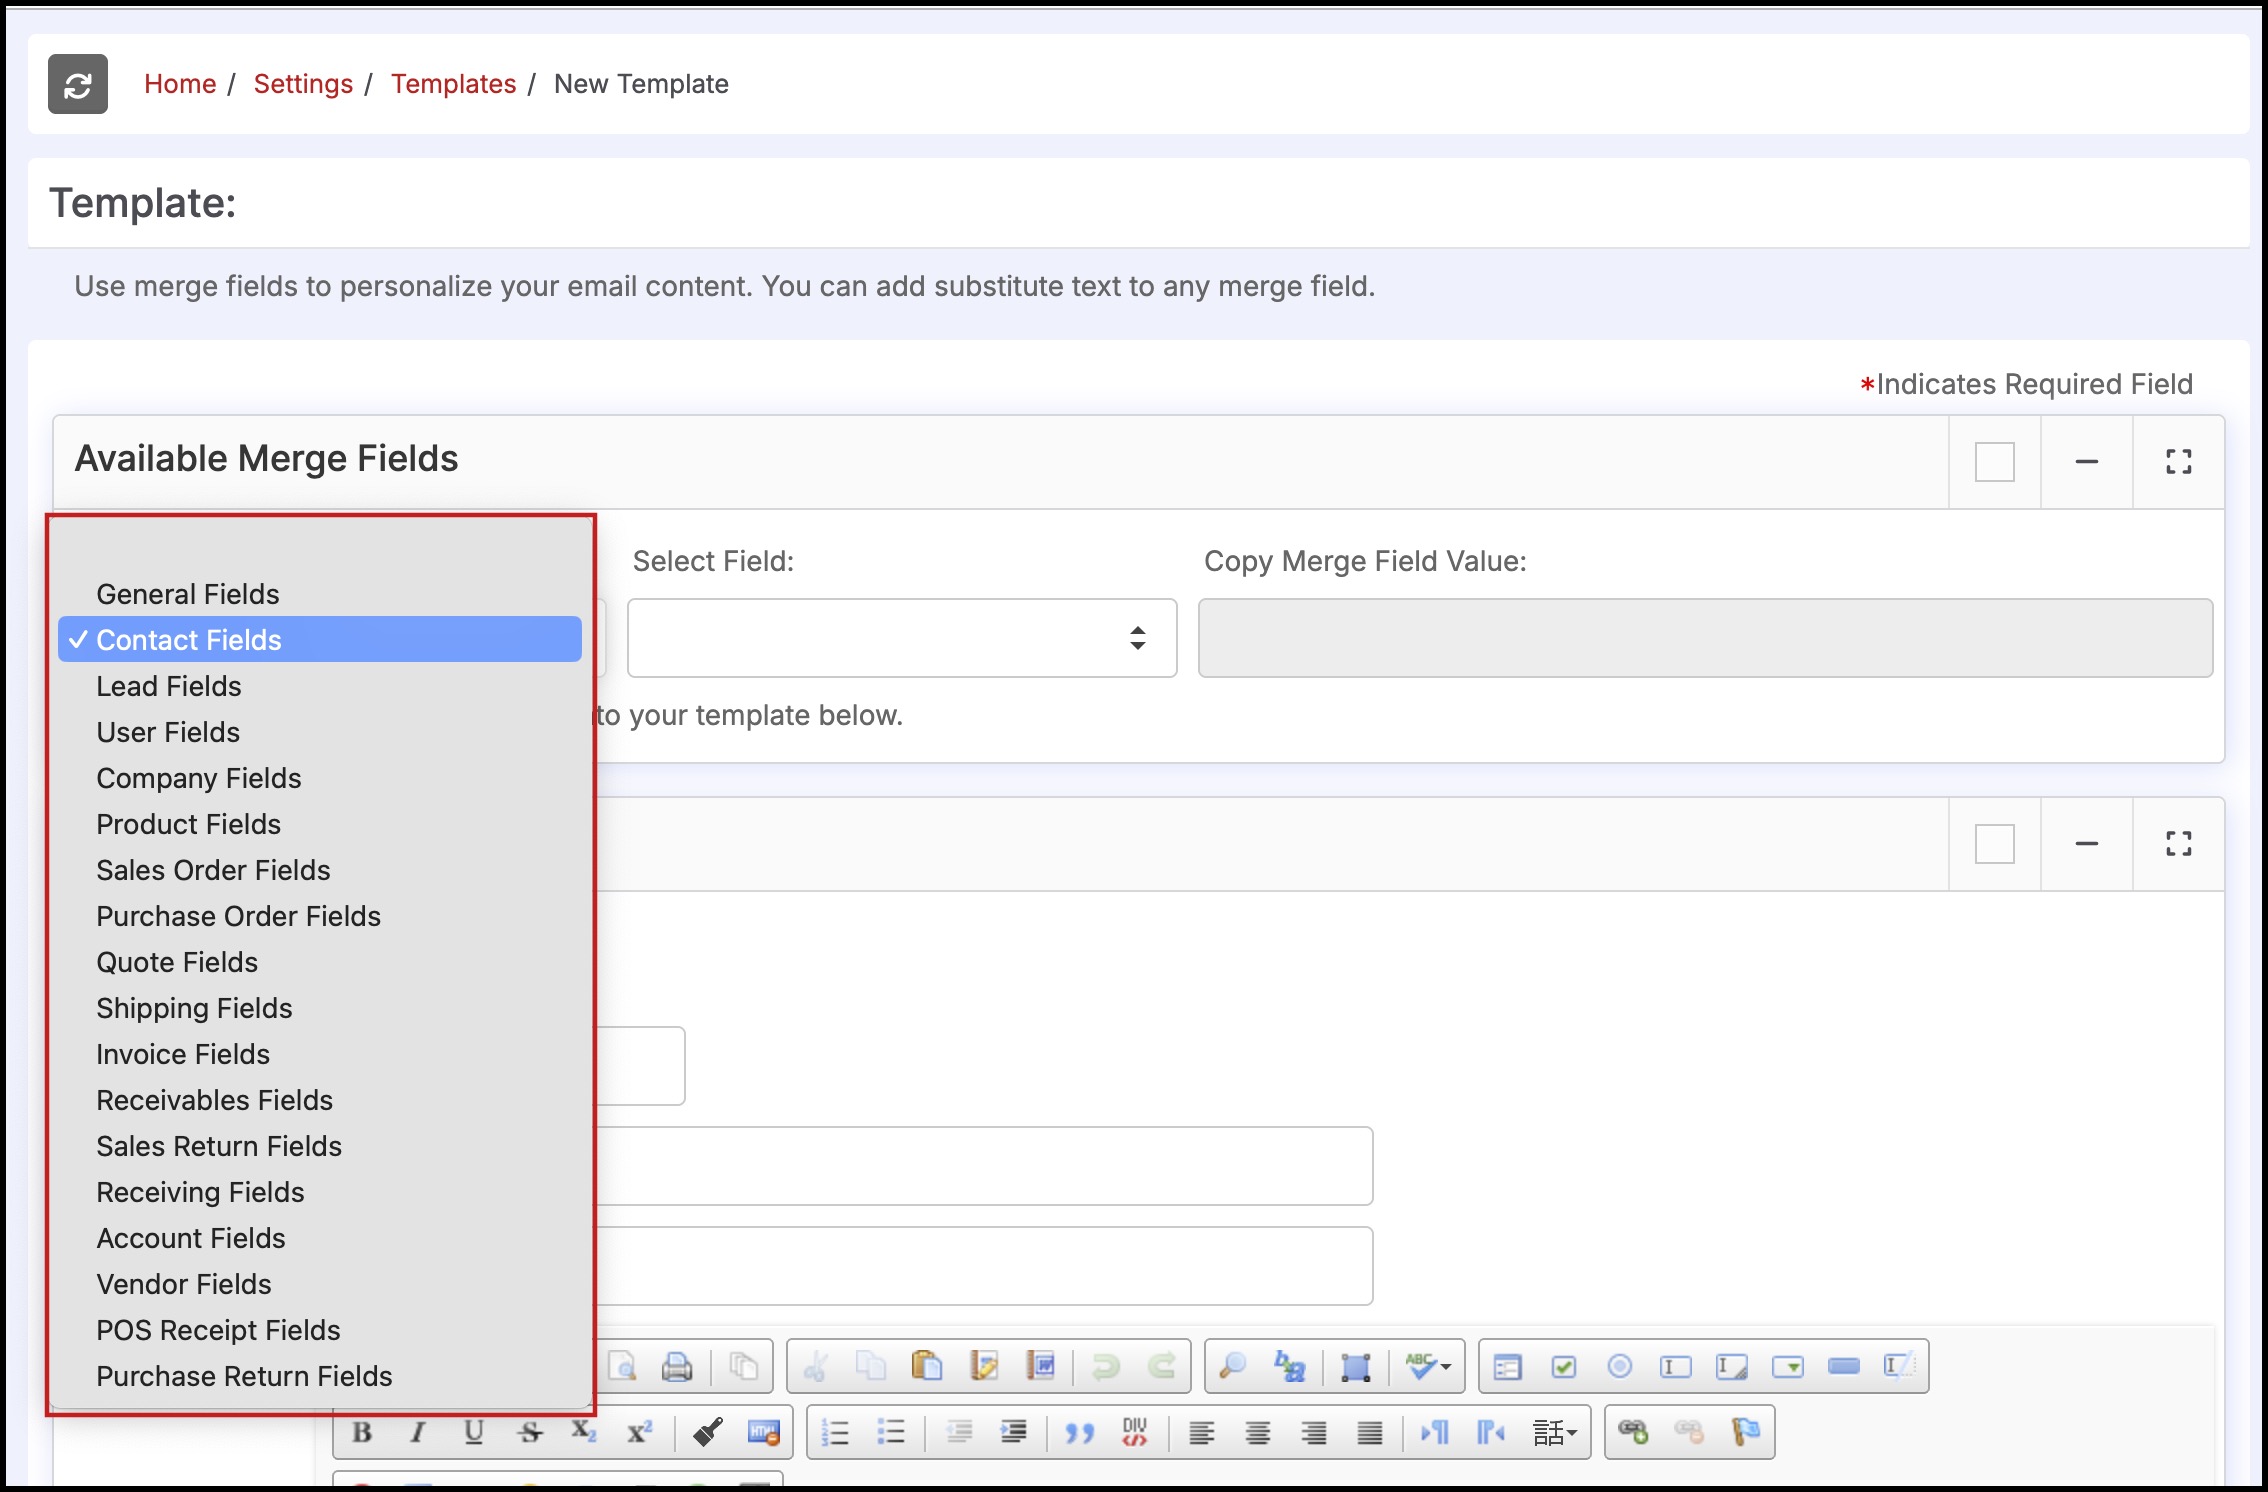Collapse the Available Merge Fields panel

point(2086,462)
